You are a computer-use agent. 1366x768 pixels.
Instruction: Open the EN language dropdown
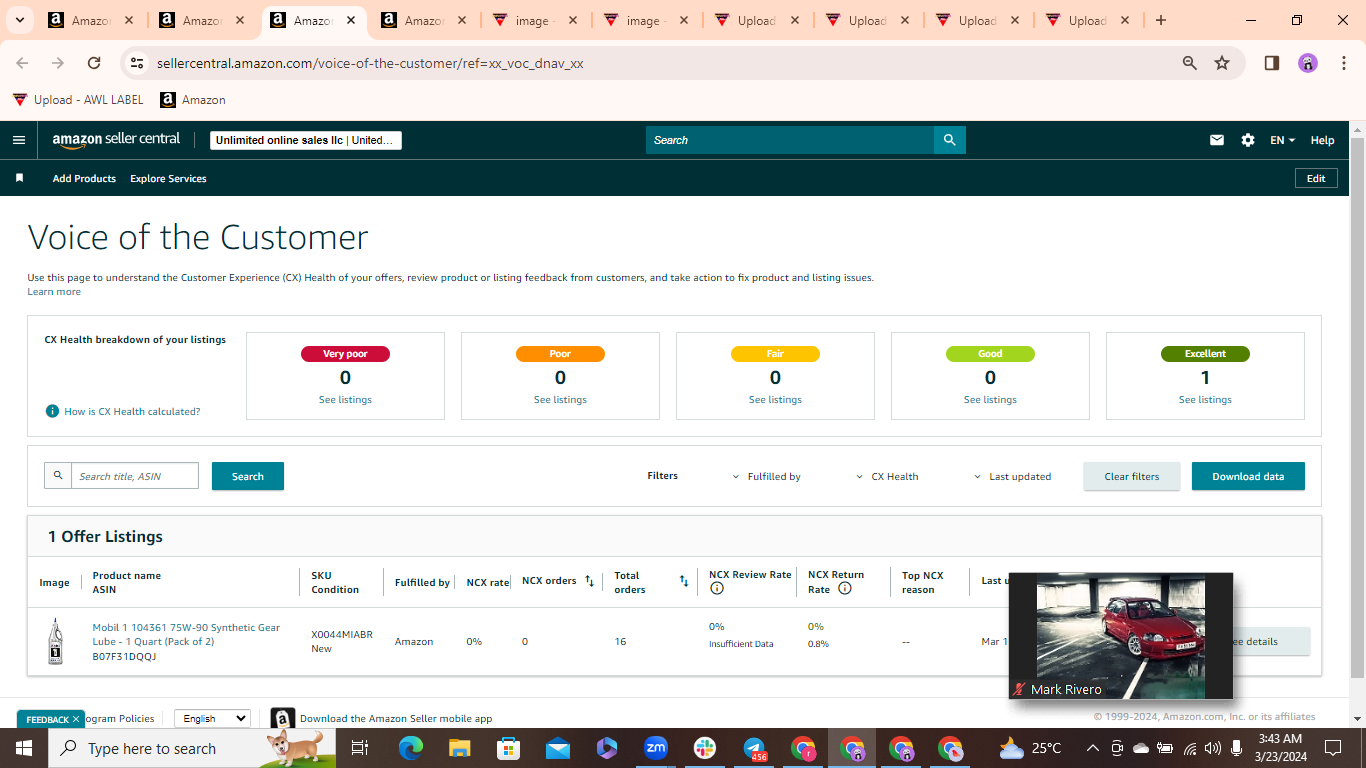pyautogui.click(x=1282, y=140)
